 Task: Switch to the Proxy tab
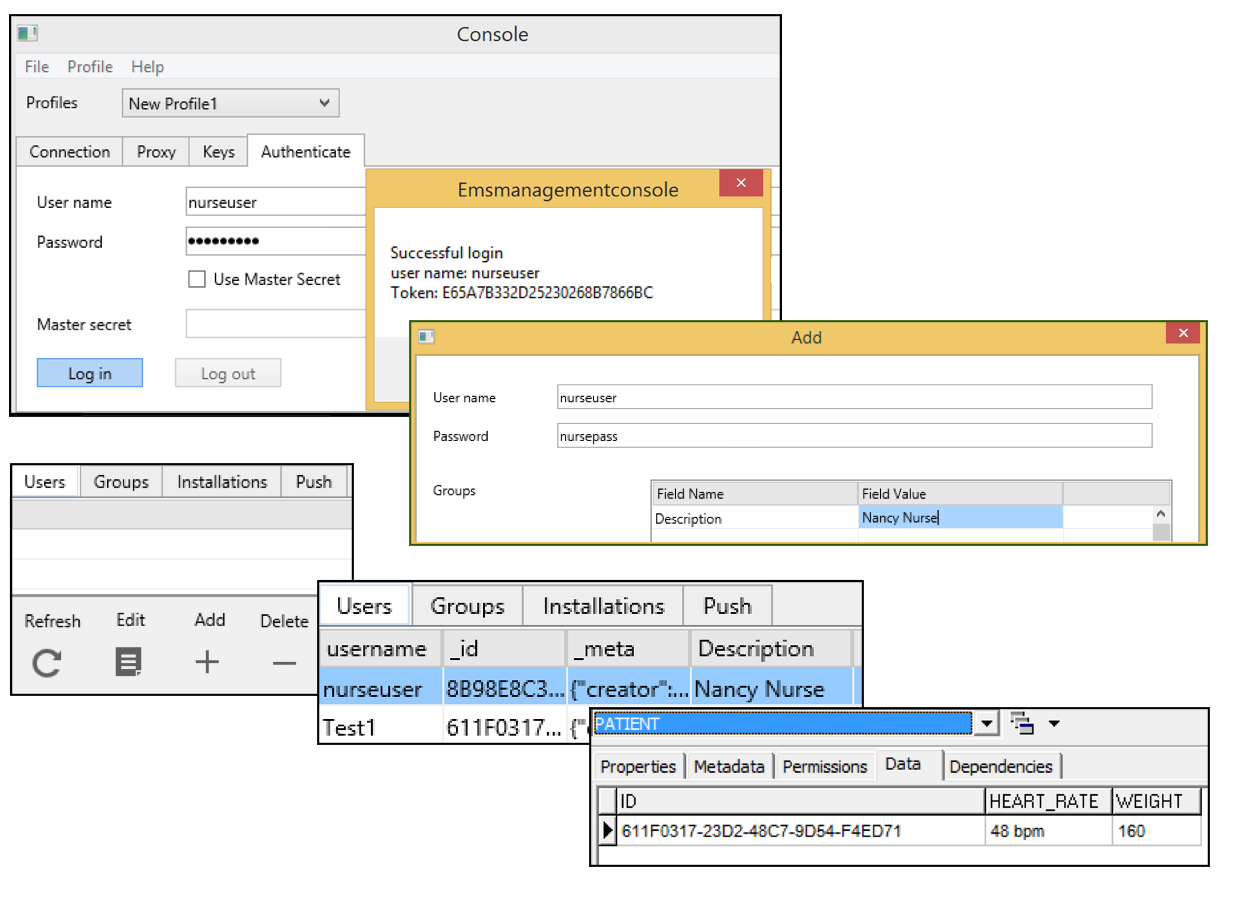coord(156,152)
